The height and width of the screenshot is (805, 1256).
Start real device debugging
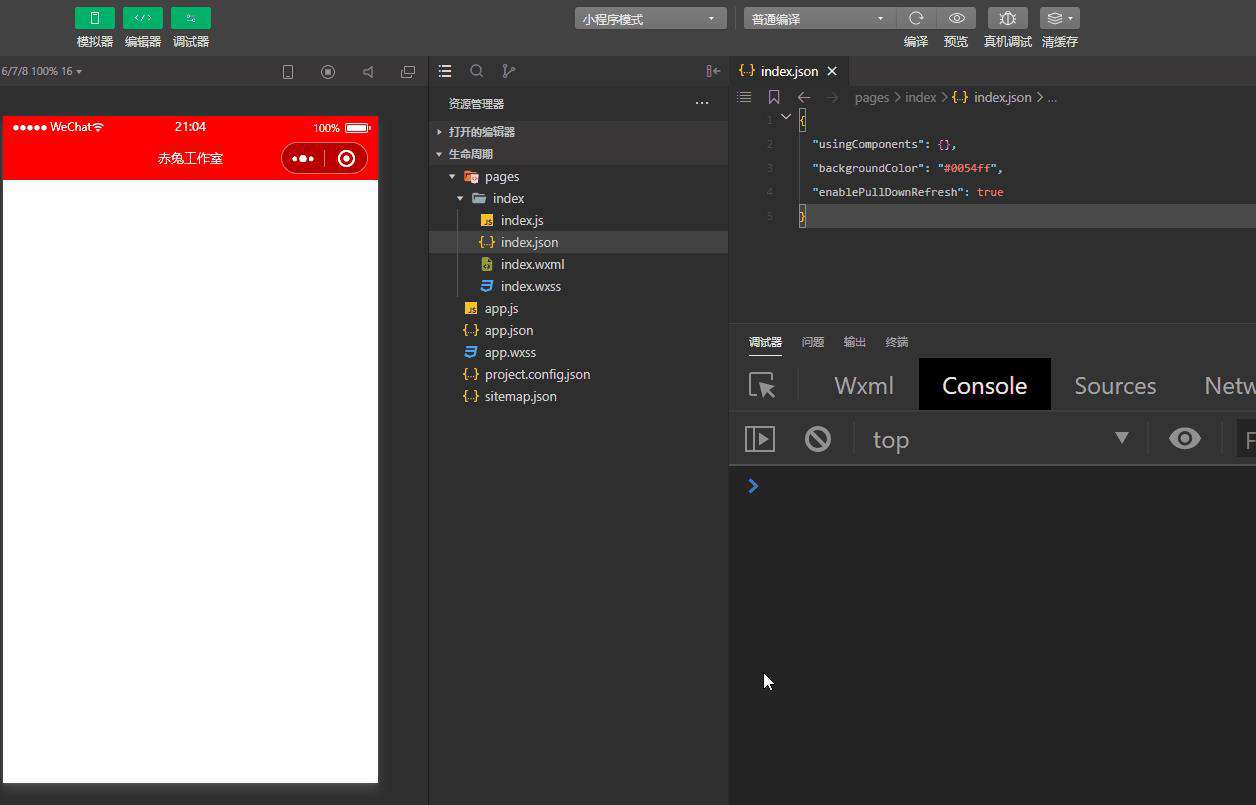point(1008,18)
